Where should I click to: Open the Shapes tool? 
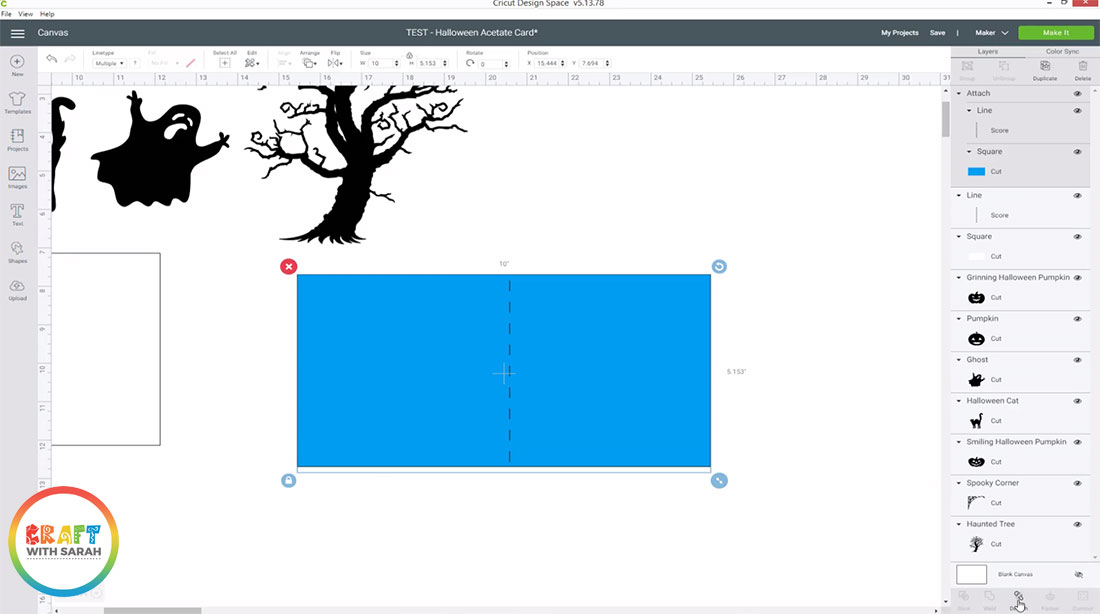click(18, 252)
